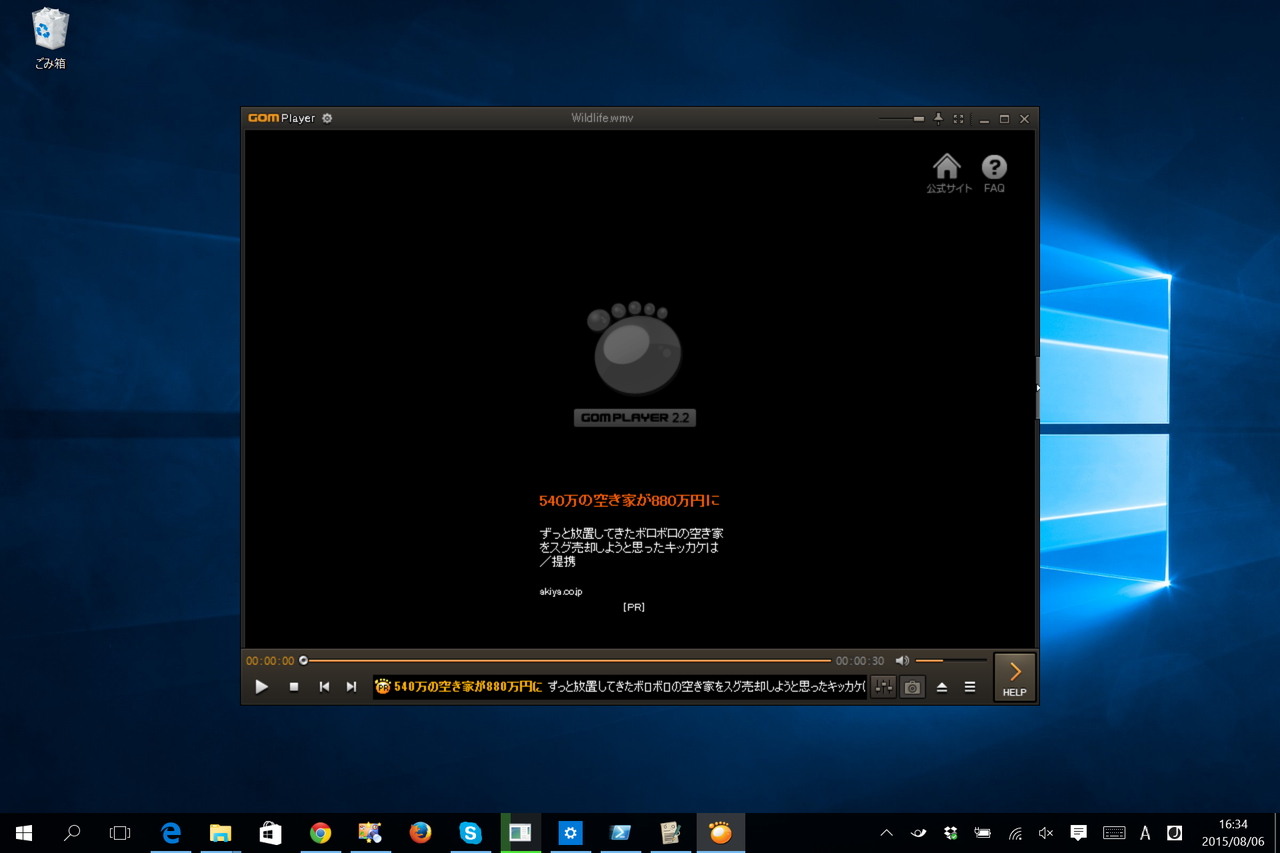Viewport: 1280px width, 853px height.
Task: Click the total time display 00:00:30
Action: click(x=860, y=661)
